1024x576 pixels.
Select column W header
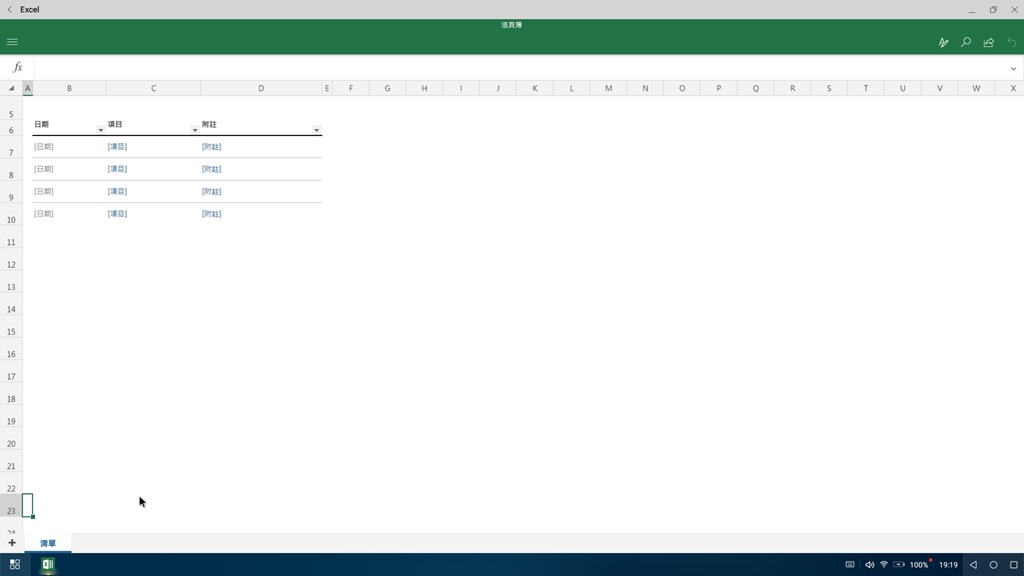coord(976,88)
